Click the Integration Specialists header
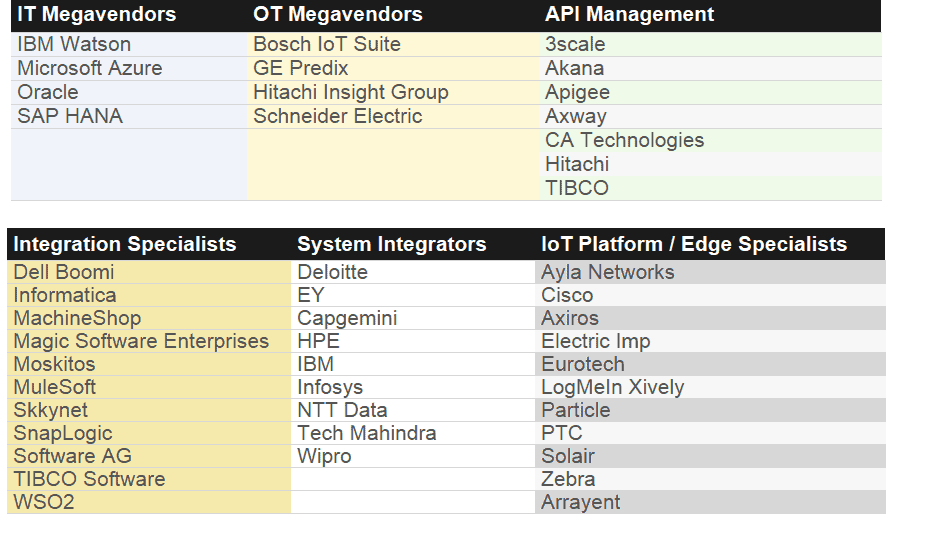This screenshot has width=925, height=545. [x=125, y=244]
